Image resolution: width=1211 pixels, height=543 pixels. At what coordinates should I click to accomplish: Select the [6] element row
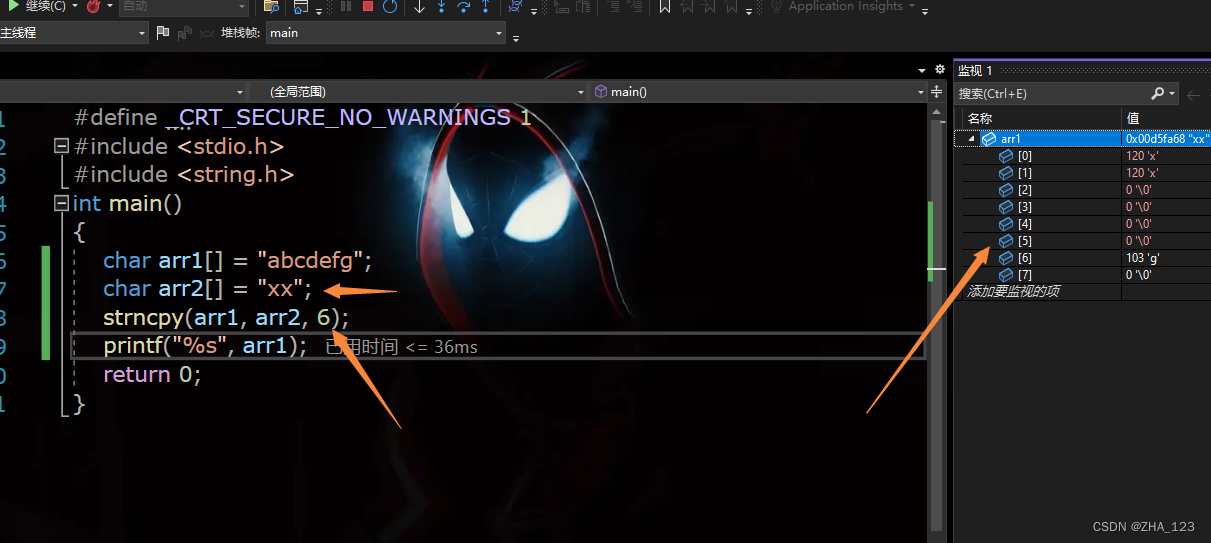click(1083, 258)
